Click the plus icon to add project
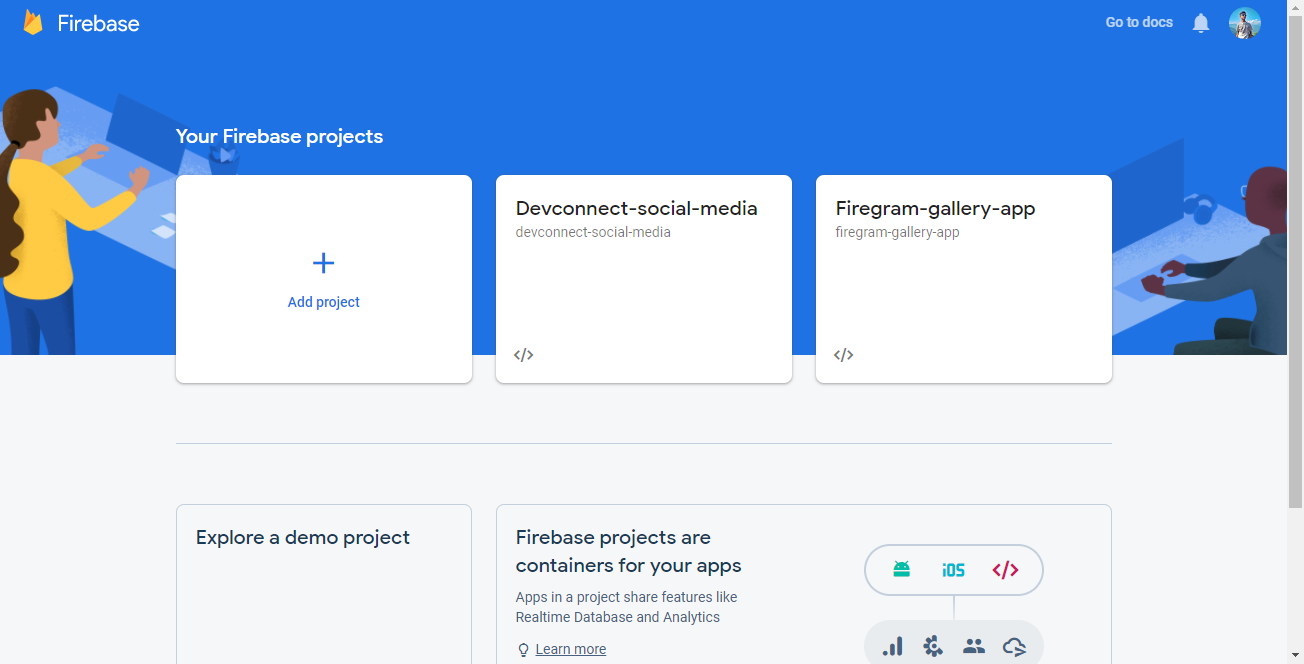This screenshot has width=1304, height=664. point(323,263)
